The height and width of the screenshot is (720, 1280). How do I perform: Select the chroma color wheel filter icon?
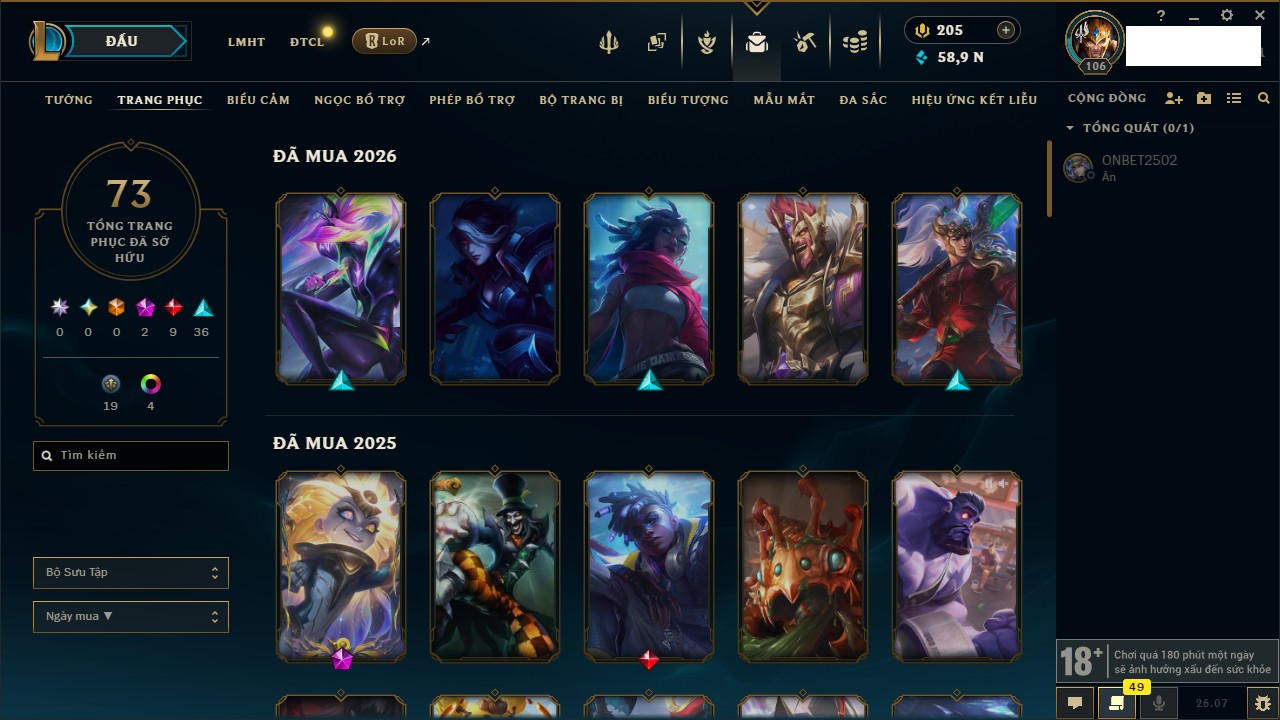click(151, 384)
